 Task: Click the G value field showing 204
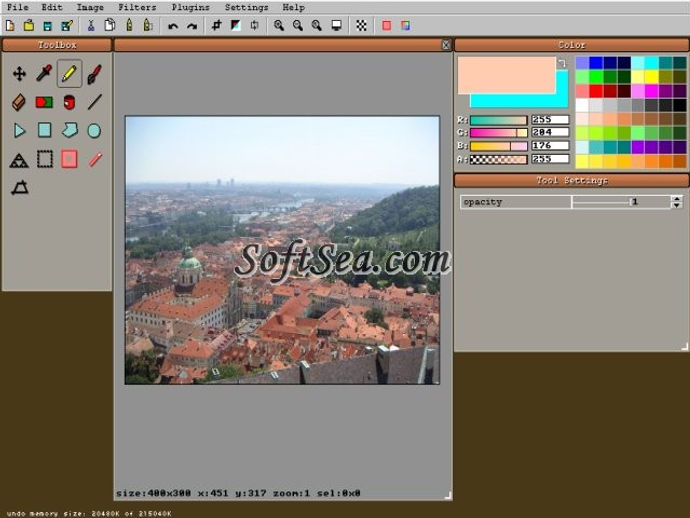click(x=550, y=132)
